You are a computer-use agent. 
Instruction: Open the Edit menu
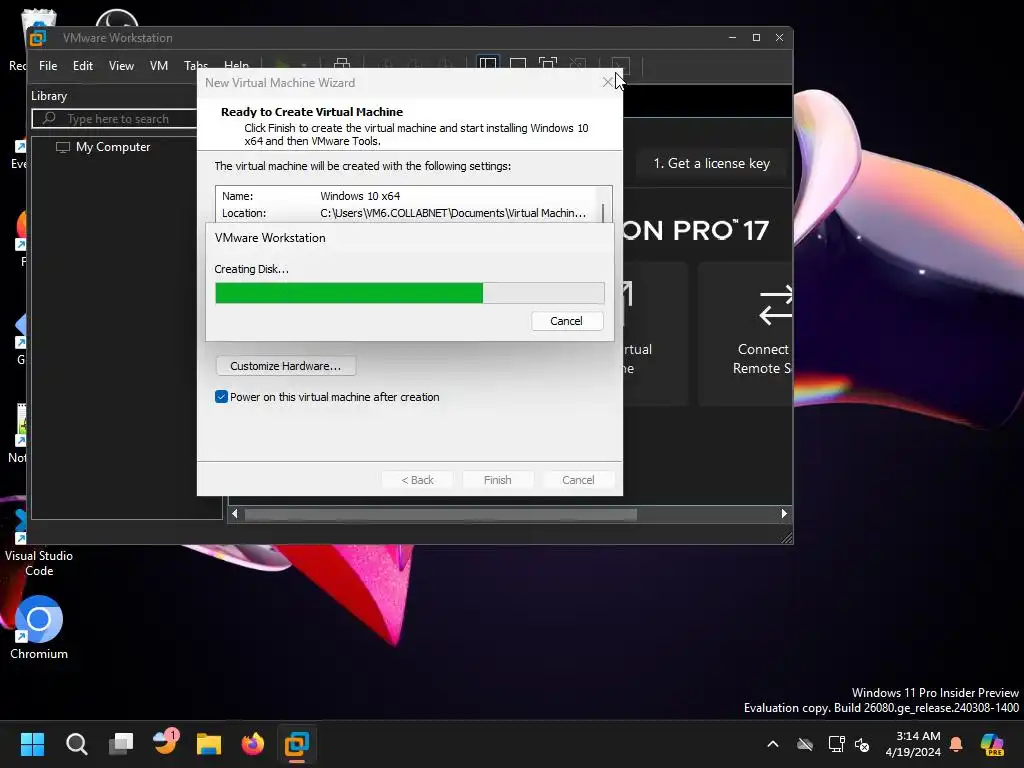coord(82,65)
